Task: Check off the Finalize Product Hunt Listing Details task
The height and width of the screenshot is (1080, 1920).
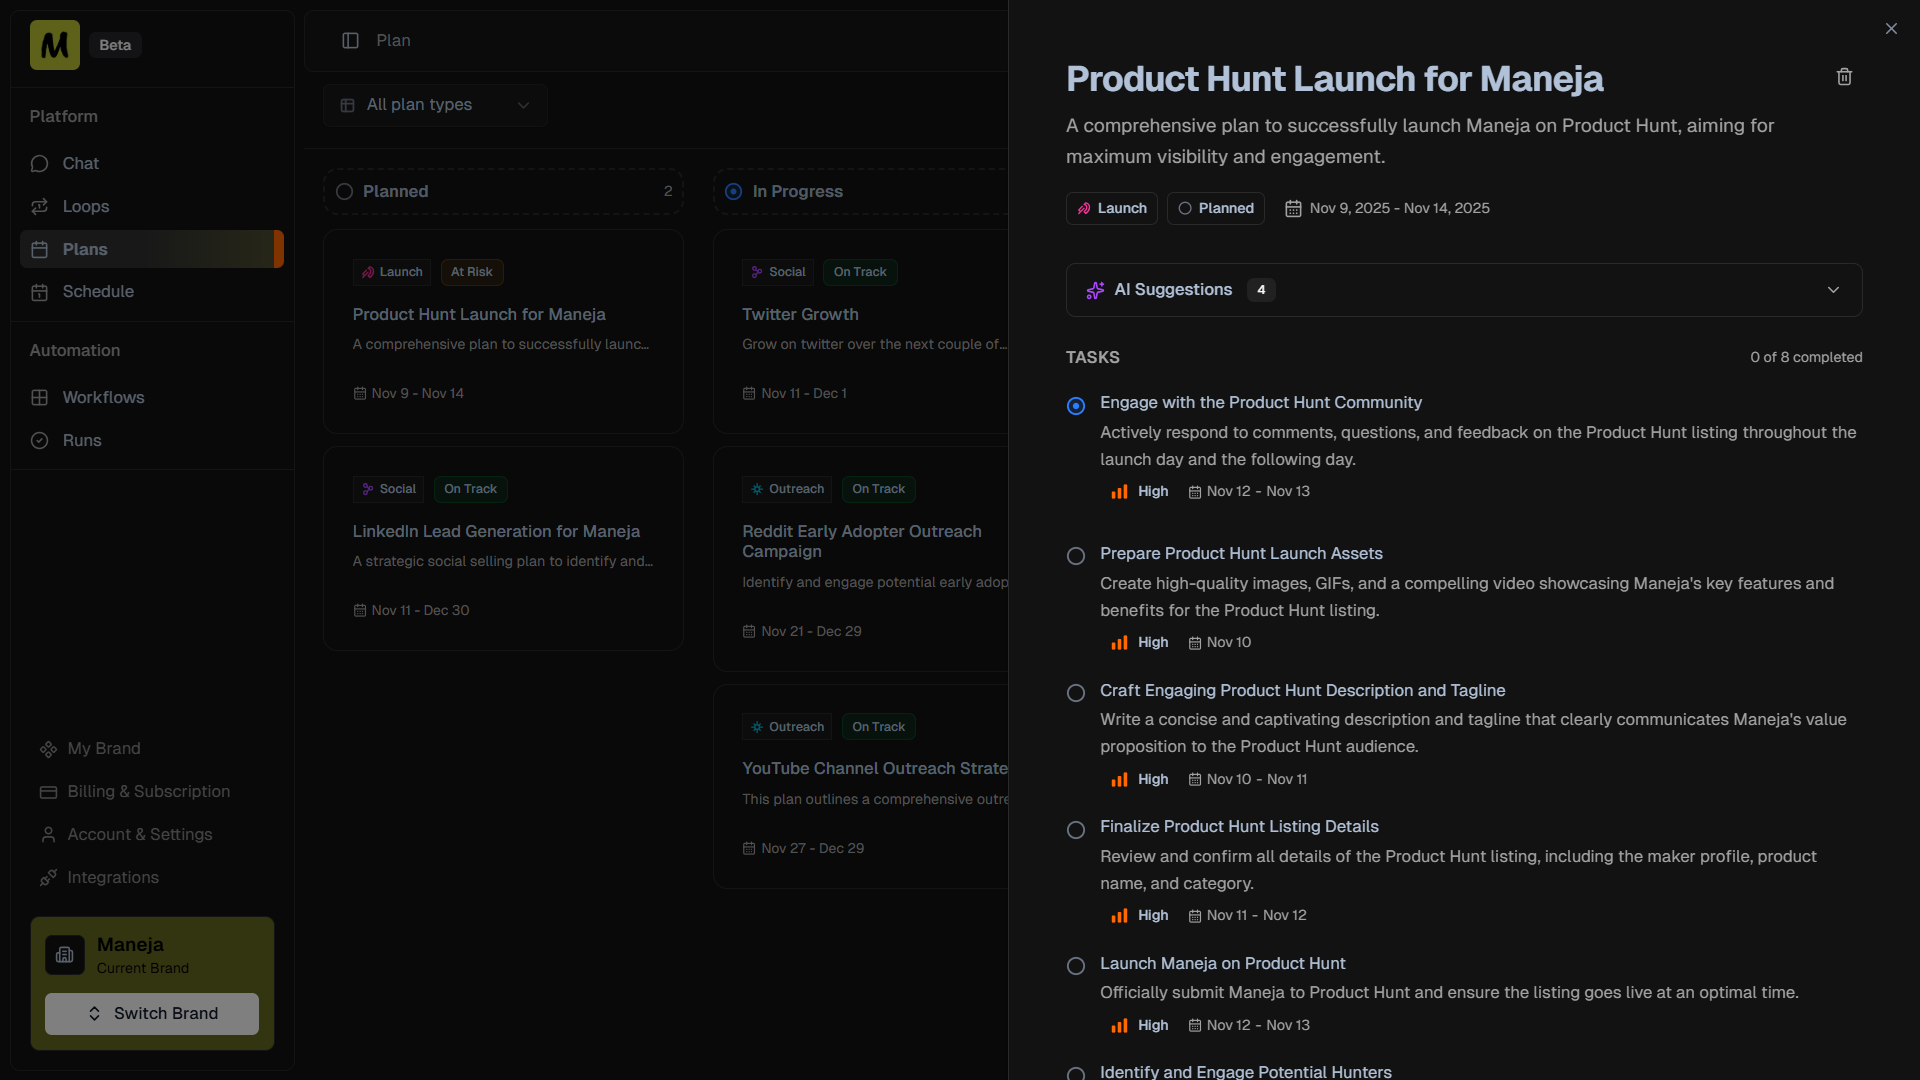Action: [x=1076, y=830]
